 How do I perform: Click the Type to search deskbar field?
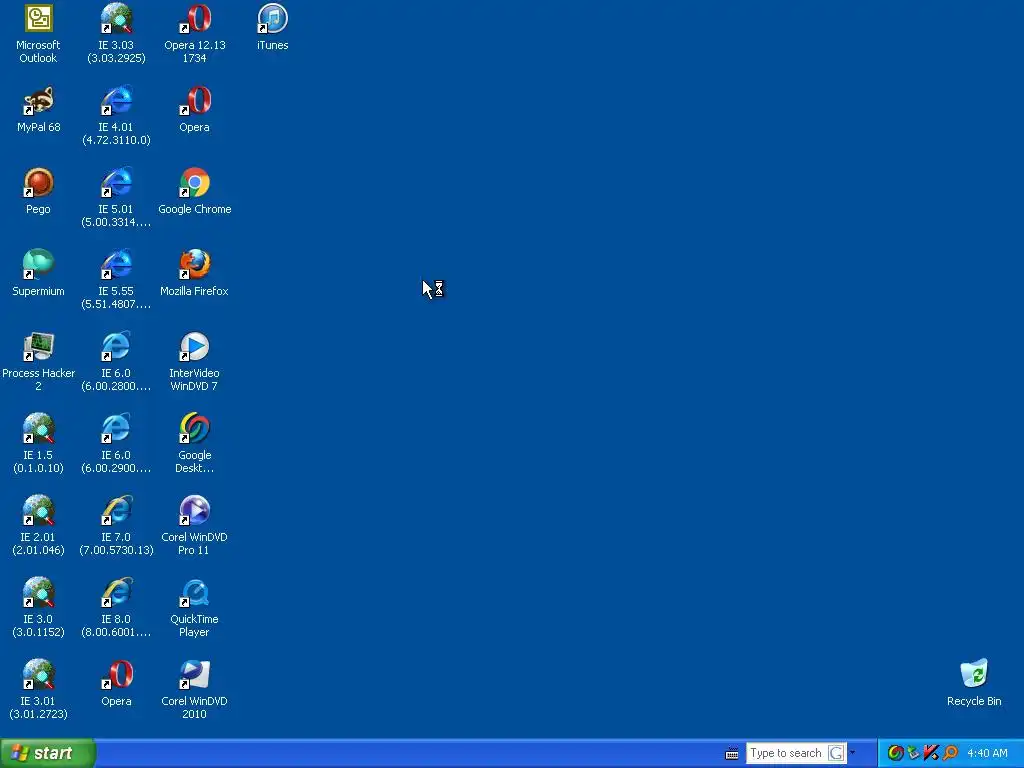(786, 753)
